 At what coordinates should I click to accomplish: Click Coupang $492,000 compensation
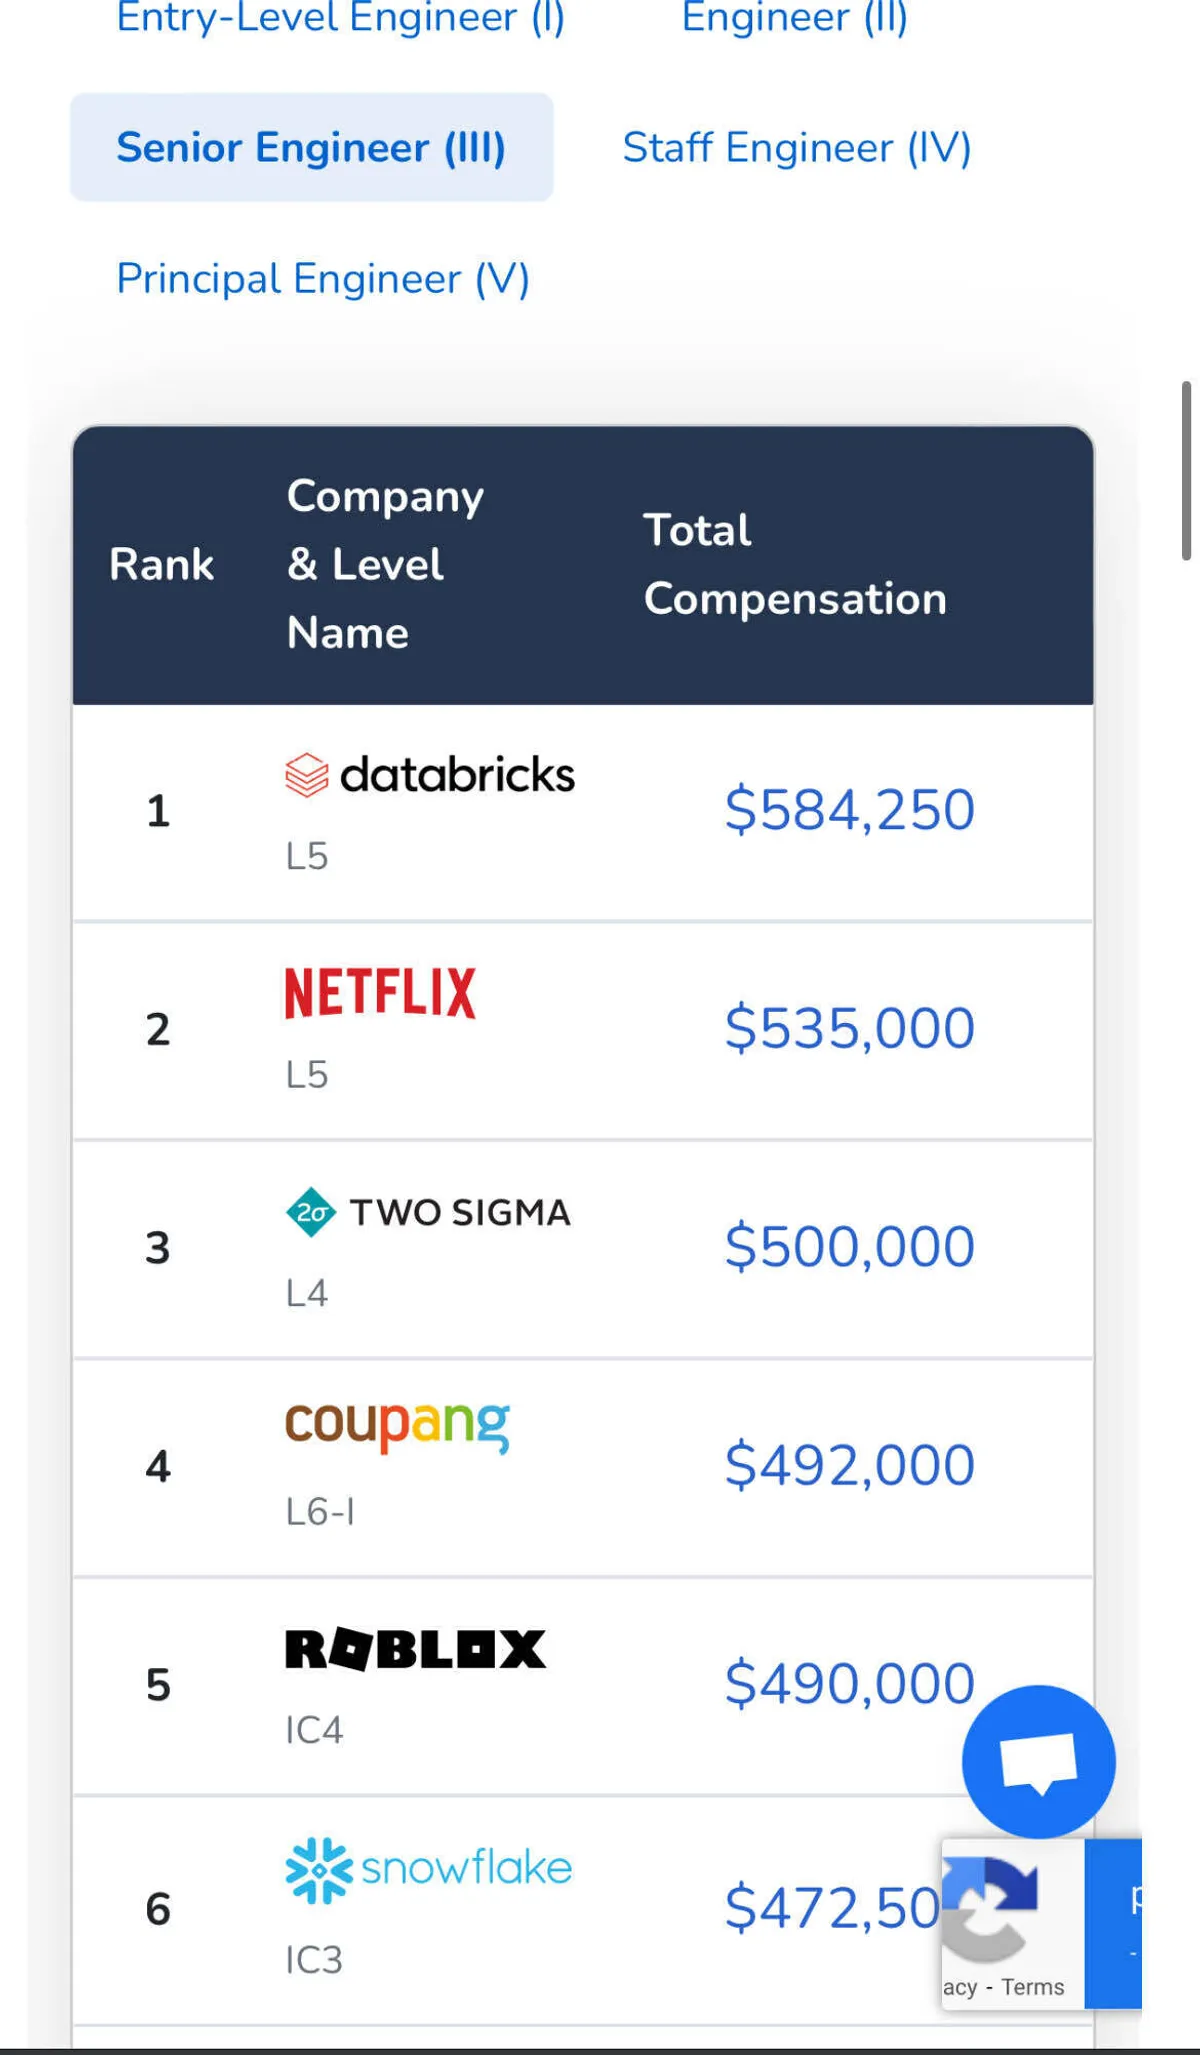coord(849,1466)
